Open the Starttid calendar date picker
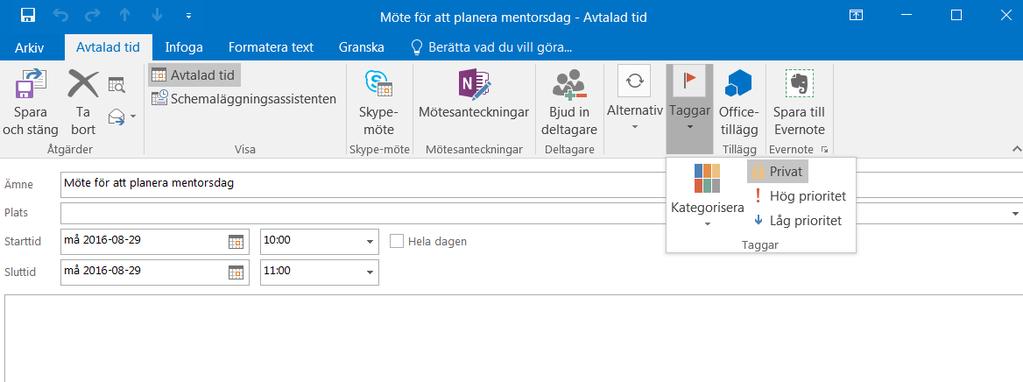1023x382 pixels. 236,241
